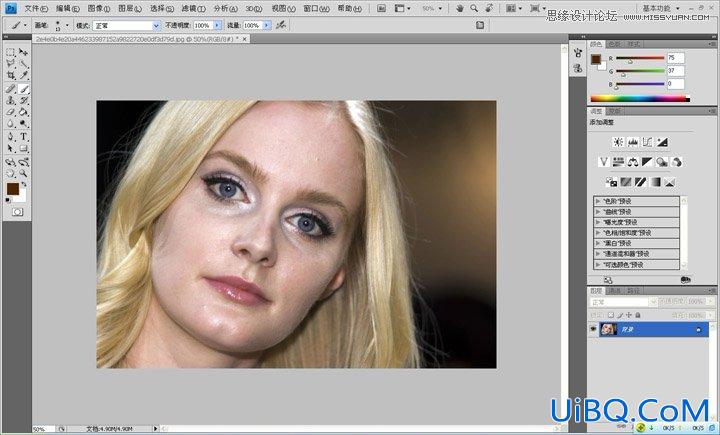This screenshot has width=720, height=435.
Task: Select the Move tool
Action: [x=23, y=52]
